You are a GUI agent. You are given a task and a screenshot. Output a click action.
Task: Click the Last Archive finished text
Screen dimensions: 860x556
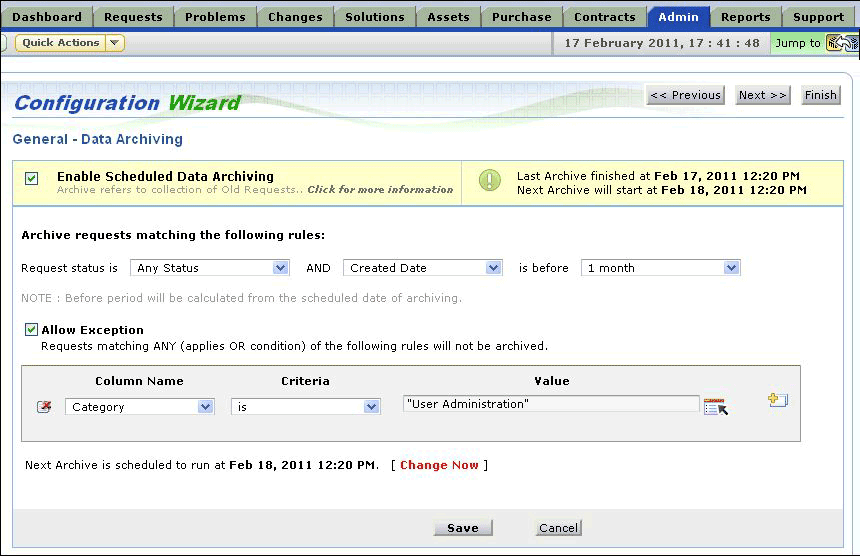658,176
